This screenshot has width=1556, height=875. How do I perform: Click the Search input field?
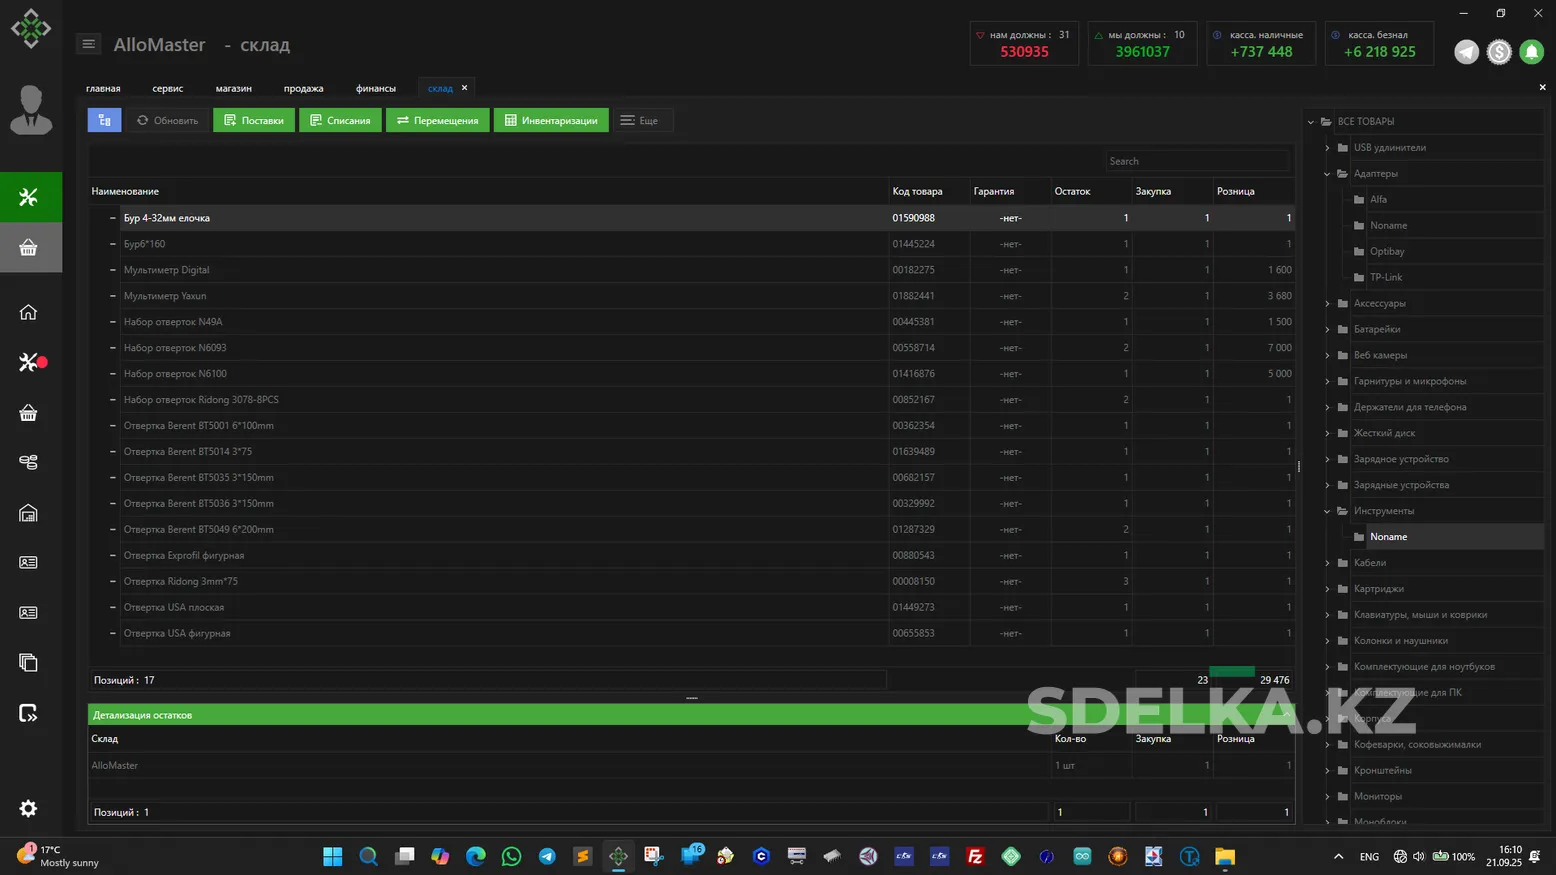[1195, 161]
